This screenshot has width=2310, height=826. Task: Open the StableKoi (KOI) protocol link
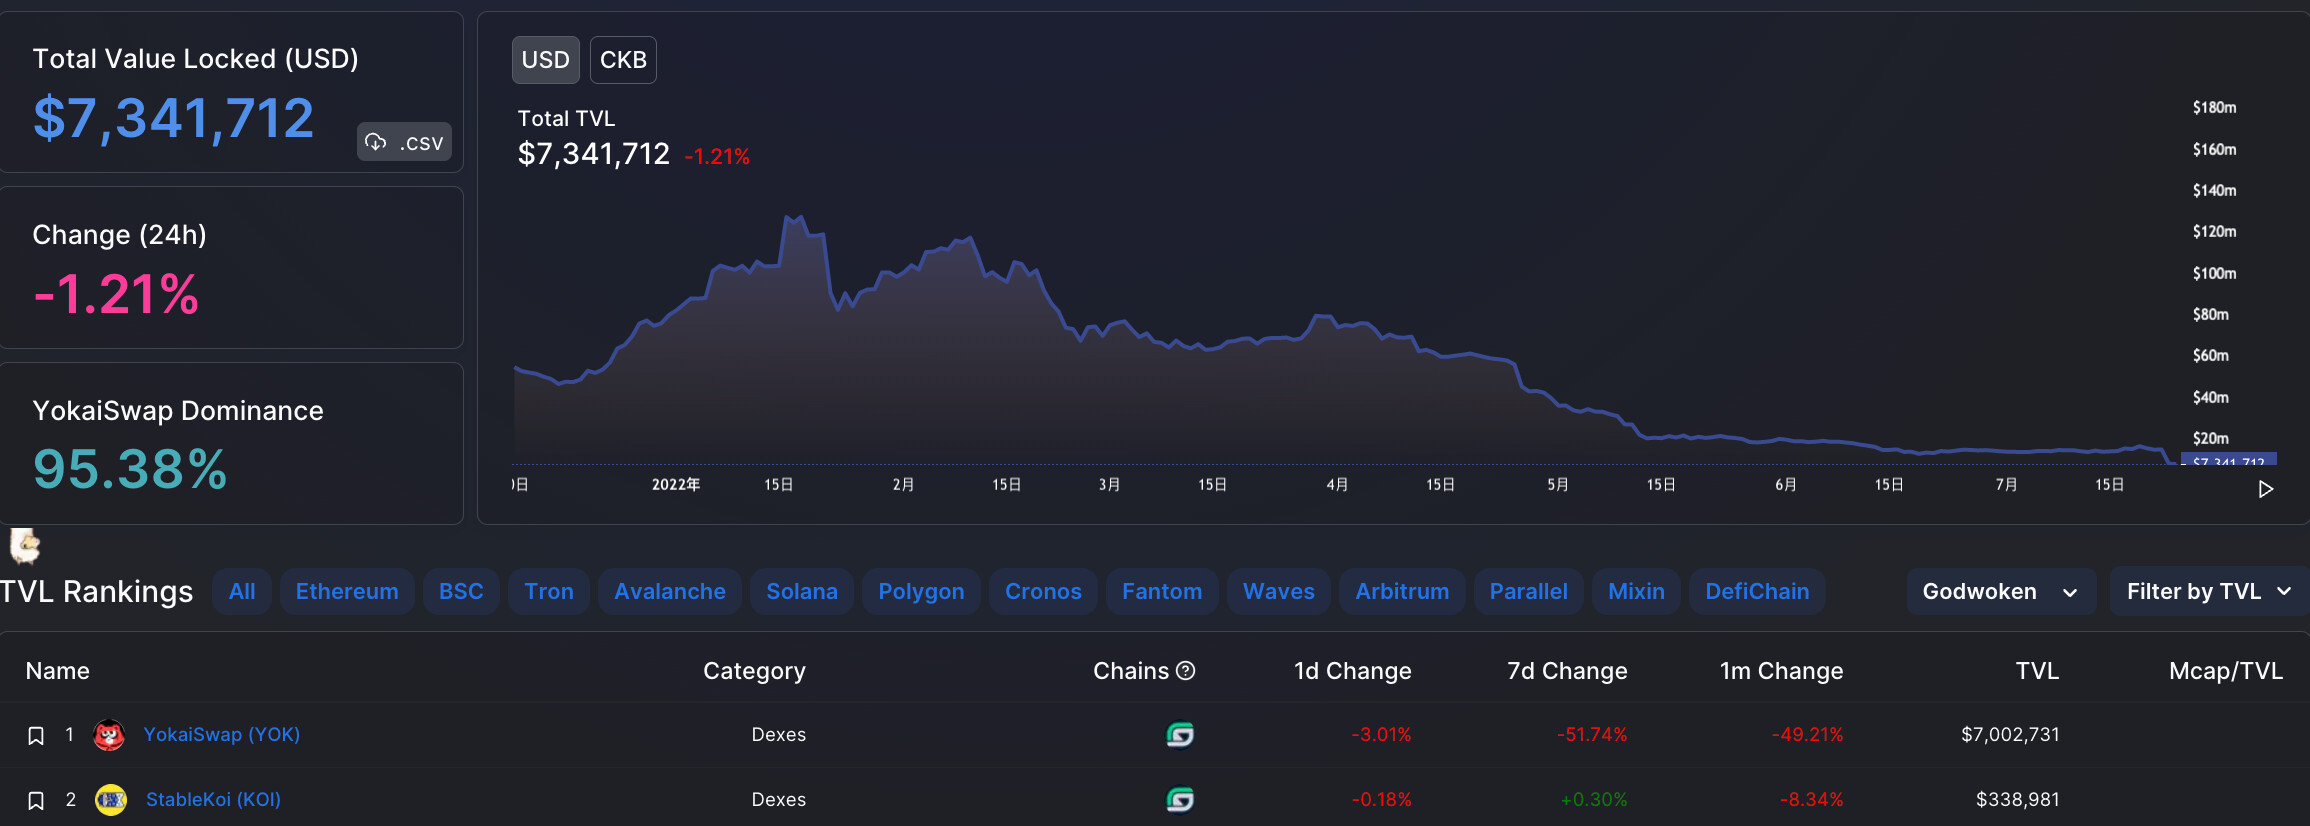[213, 800]
